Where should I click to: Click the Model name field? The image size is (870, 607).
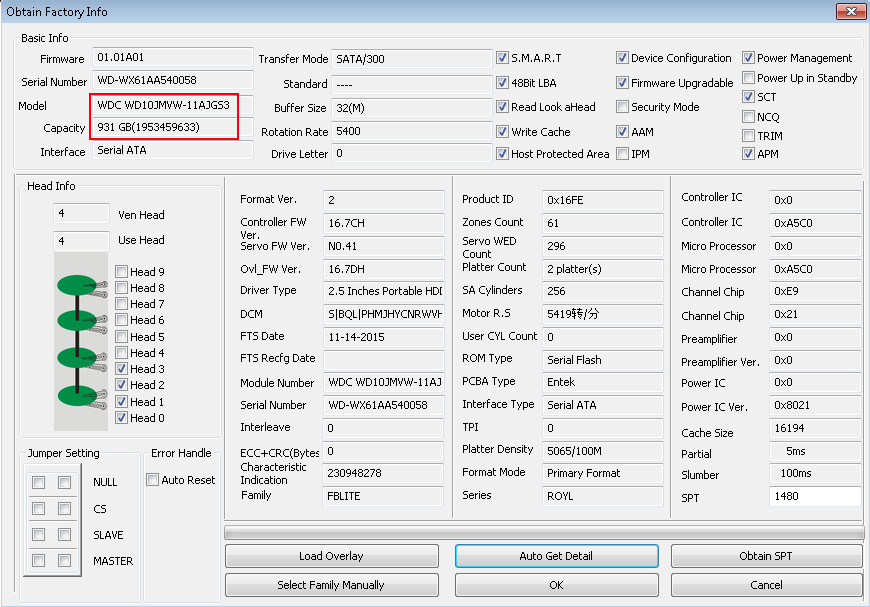tap(165, 105)
